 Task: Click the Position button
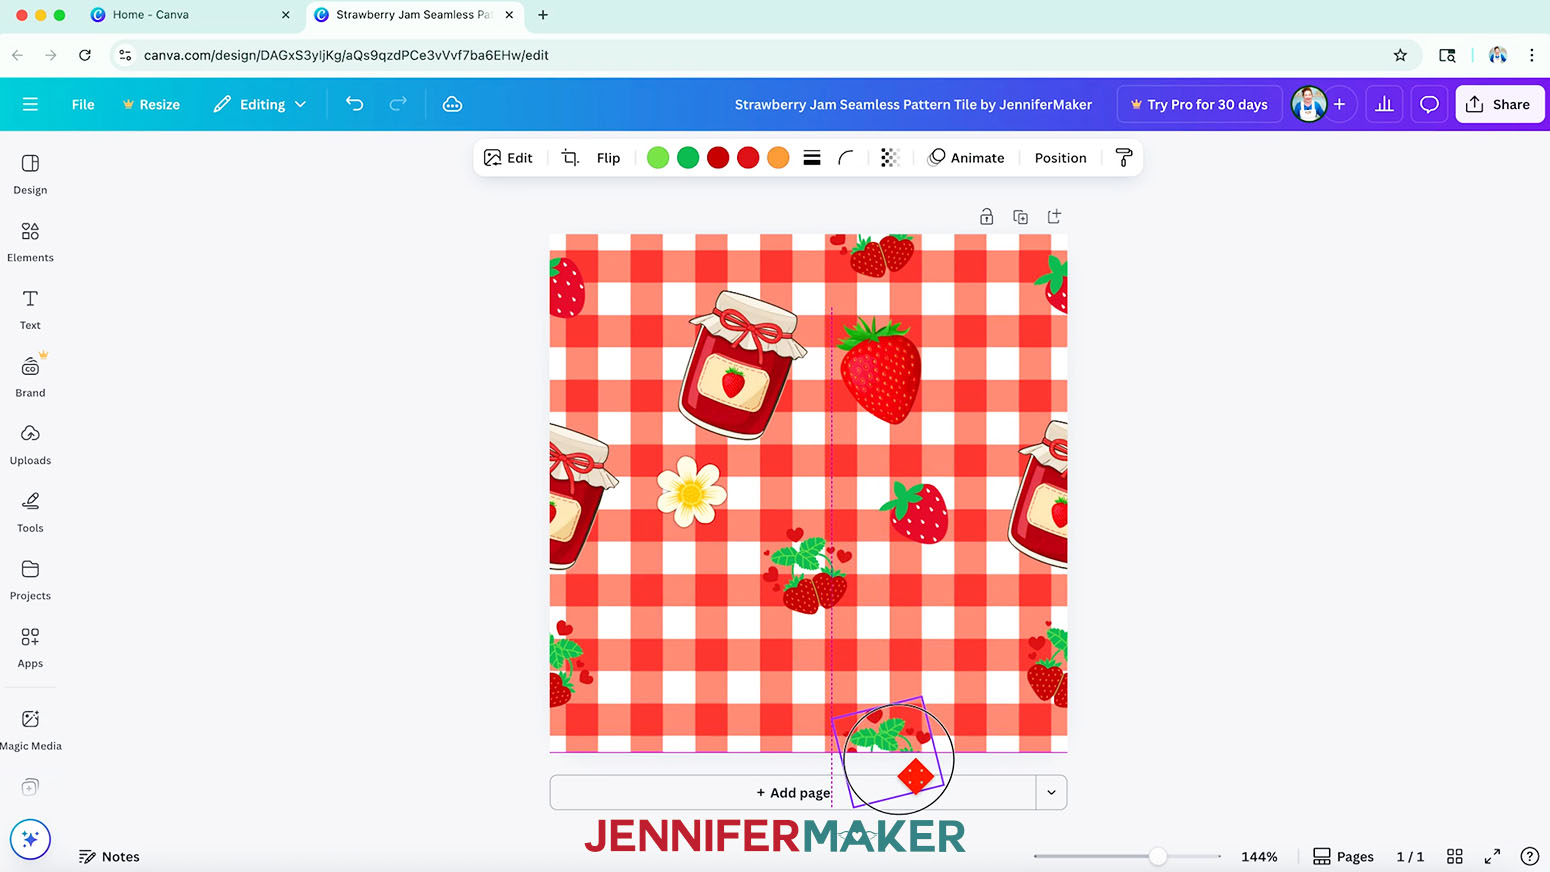coord(1060,158)
